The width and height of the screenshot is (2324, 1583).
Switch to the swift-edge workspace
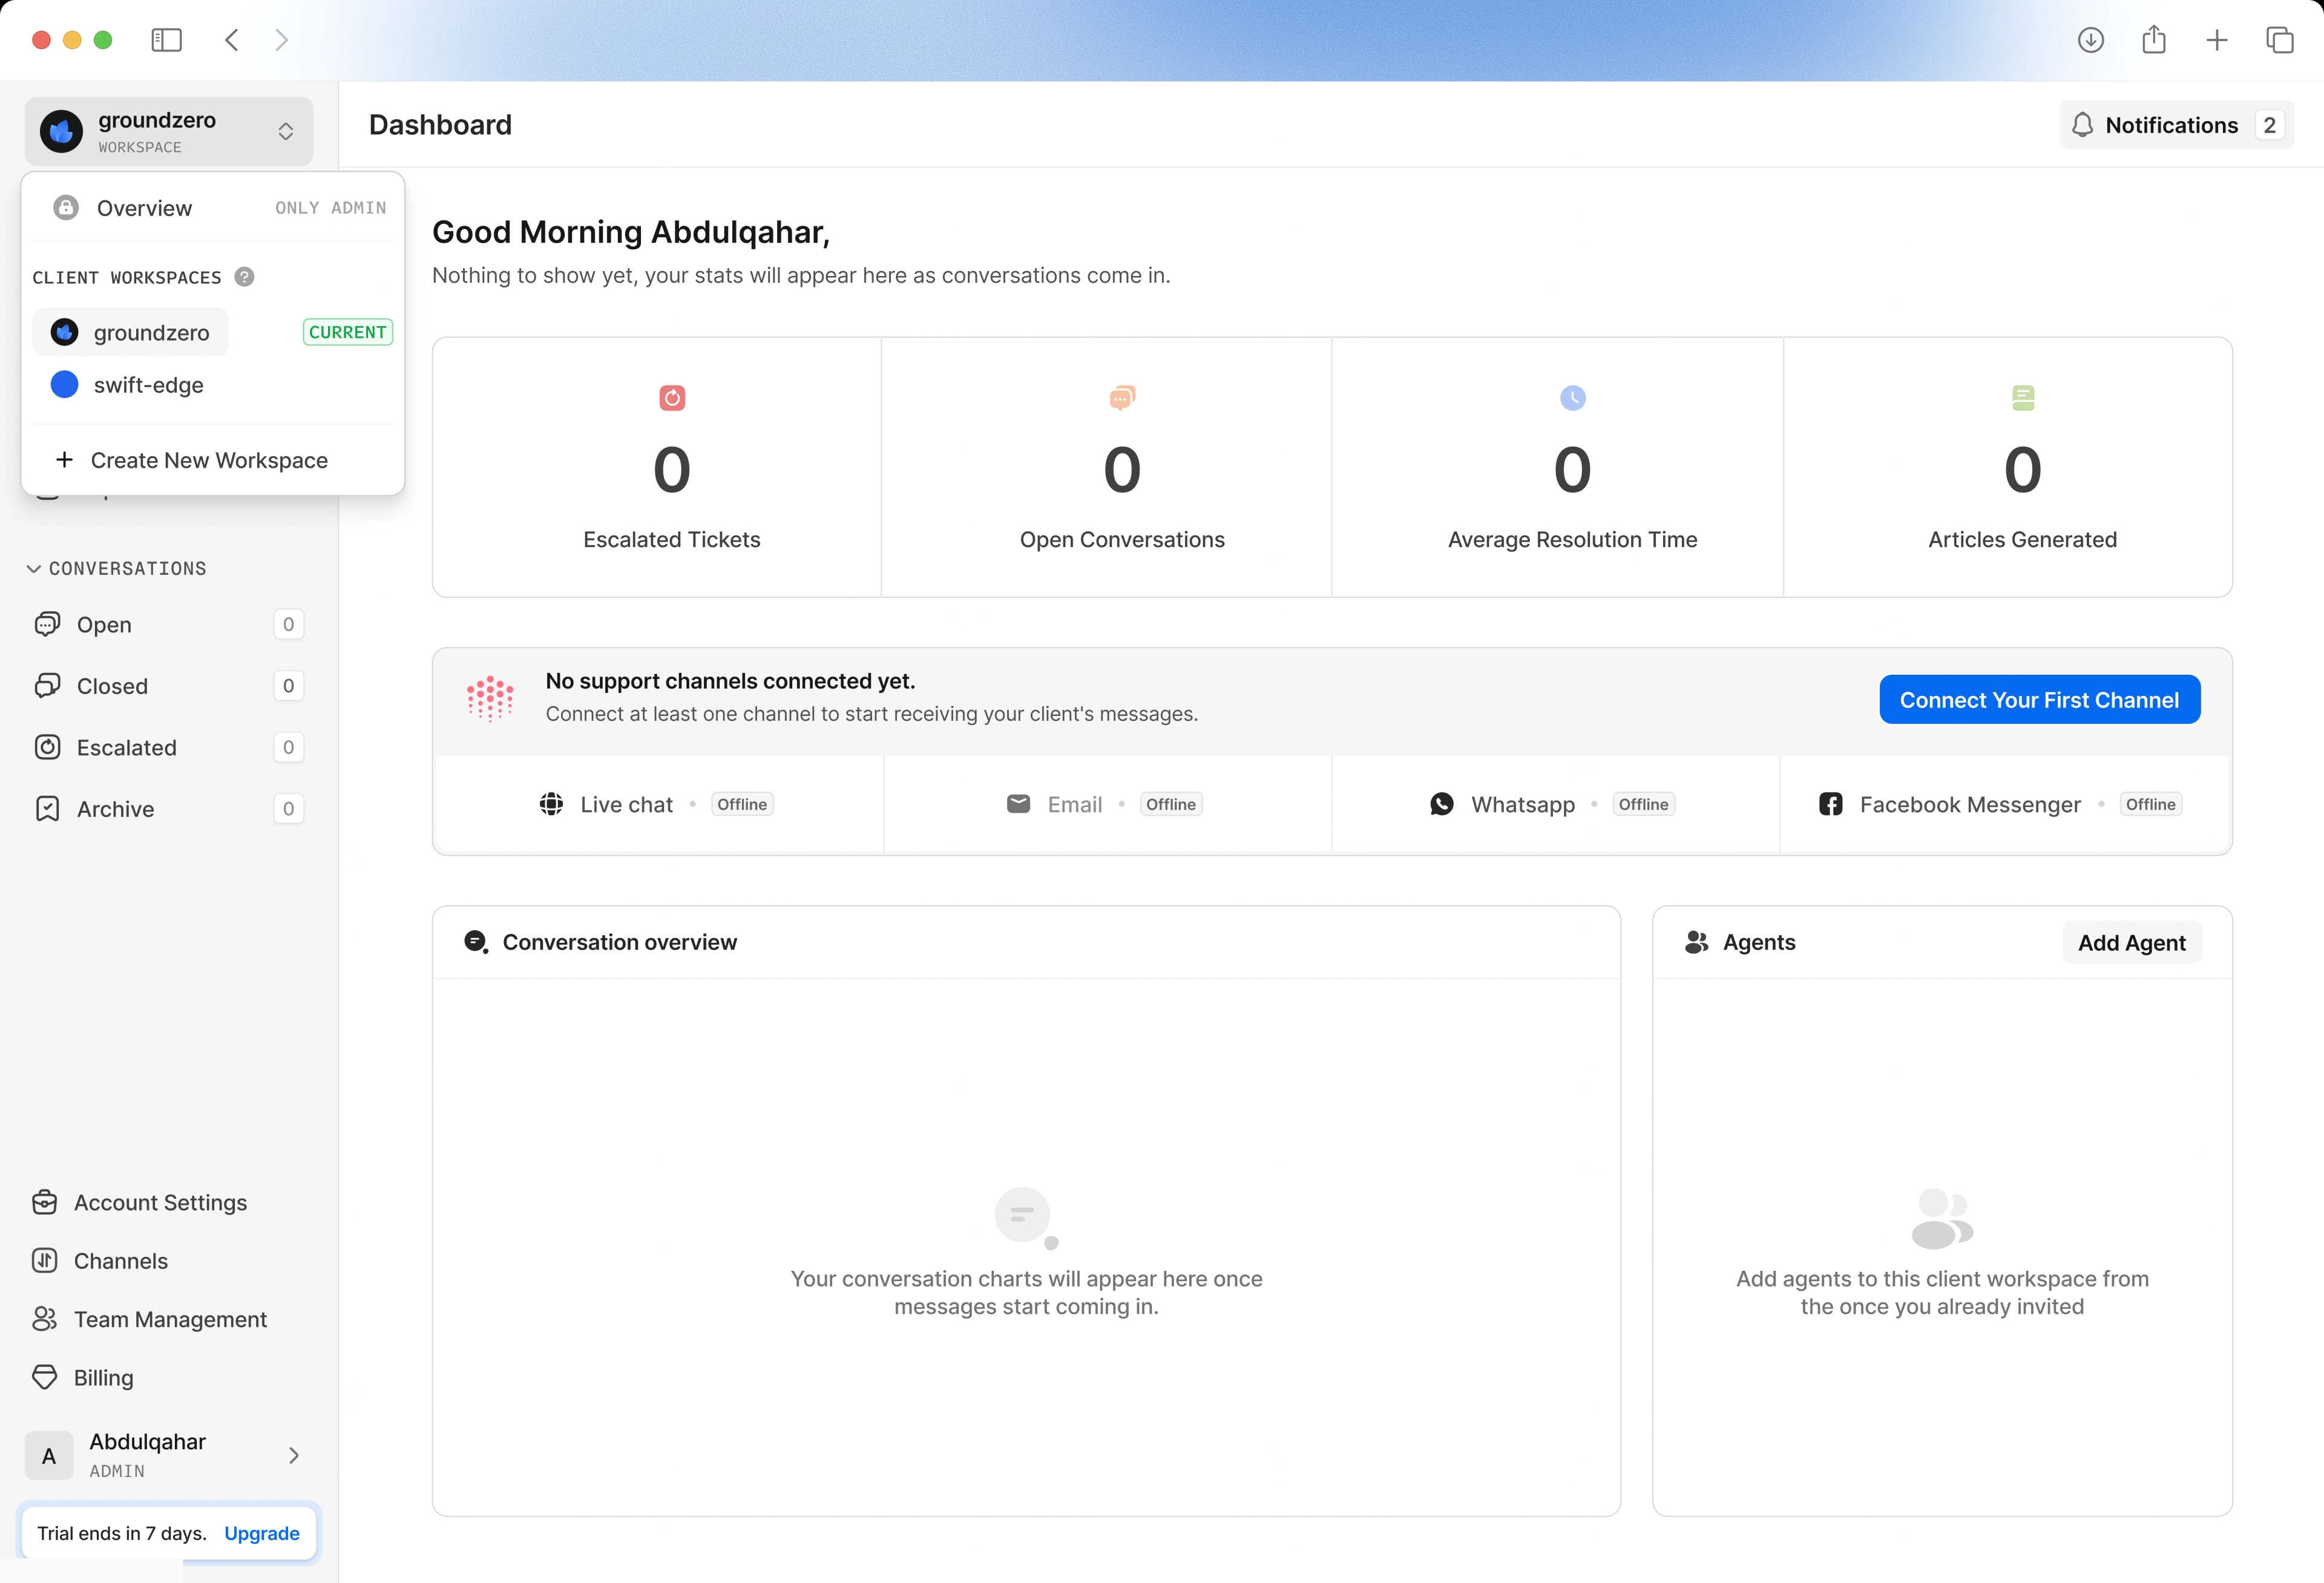(148, 385)
